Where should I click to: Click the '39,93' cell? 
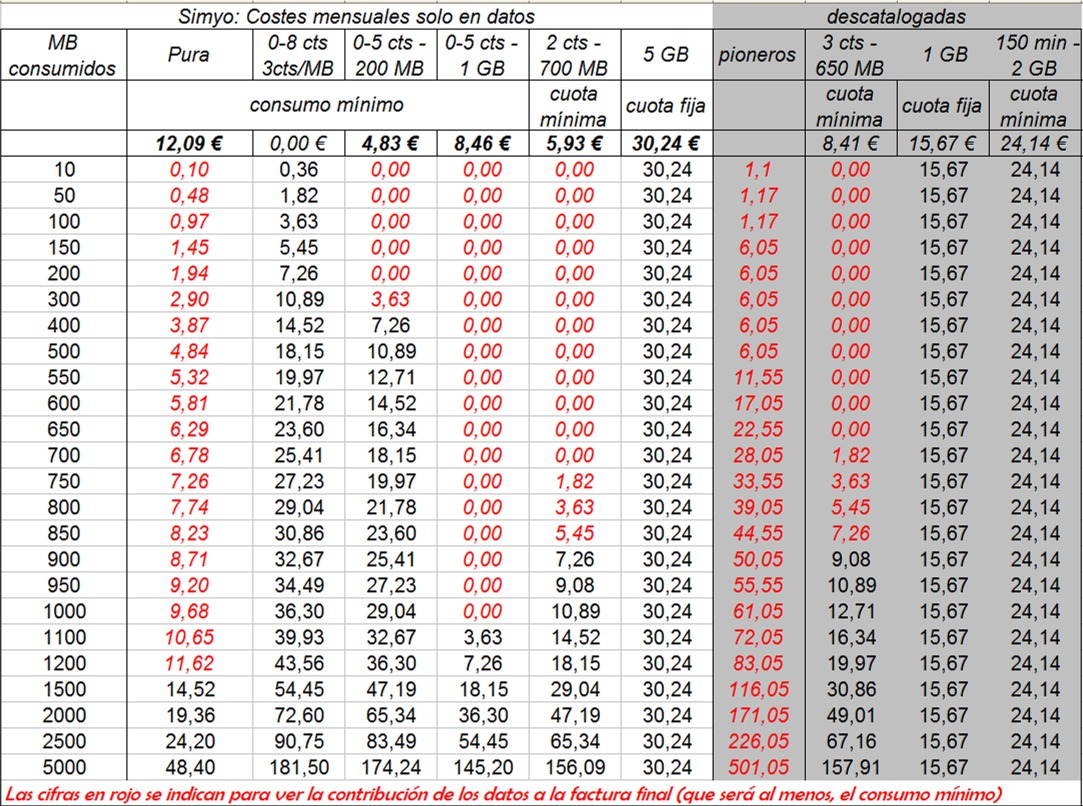coord(298,637)
